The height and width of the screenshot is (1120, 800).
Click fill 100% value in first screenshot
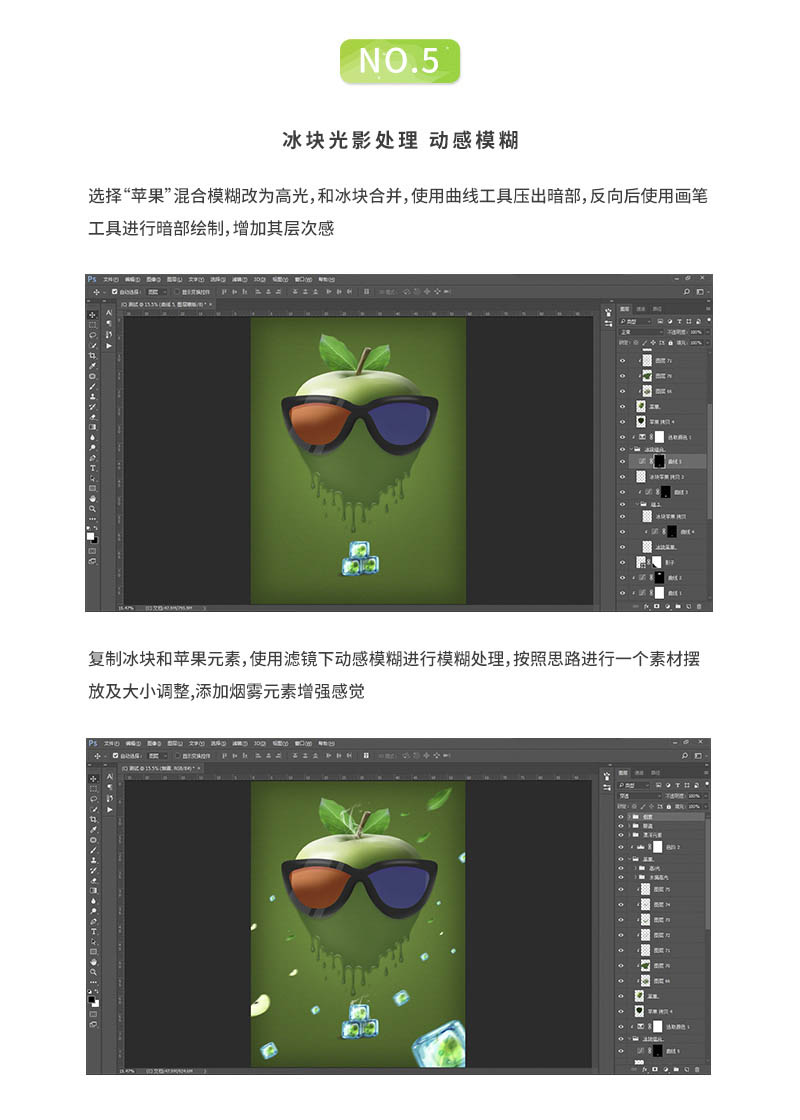tap(696, 342)
